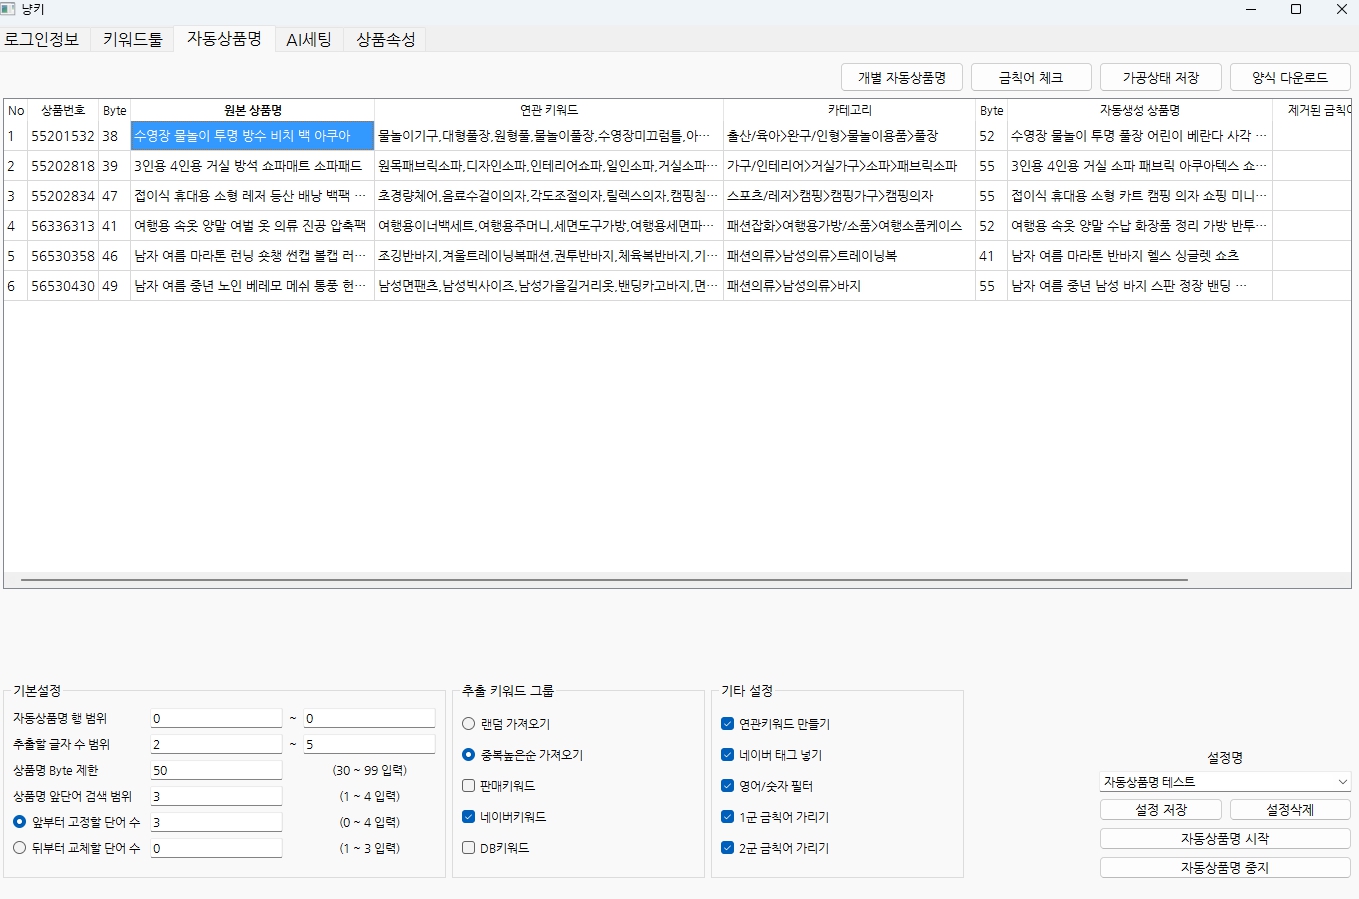This screenshot has height=899, width=1359.
Task: Save processing state with 가공상태 저장
Action: [x=1161, y=77]
